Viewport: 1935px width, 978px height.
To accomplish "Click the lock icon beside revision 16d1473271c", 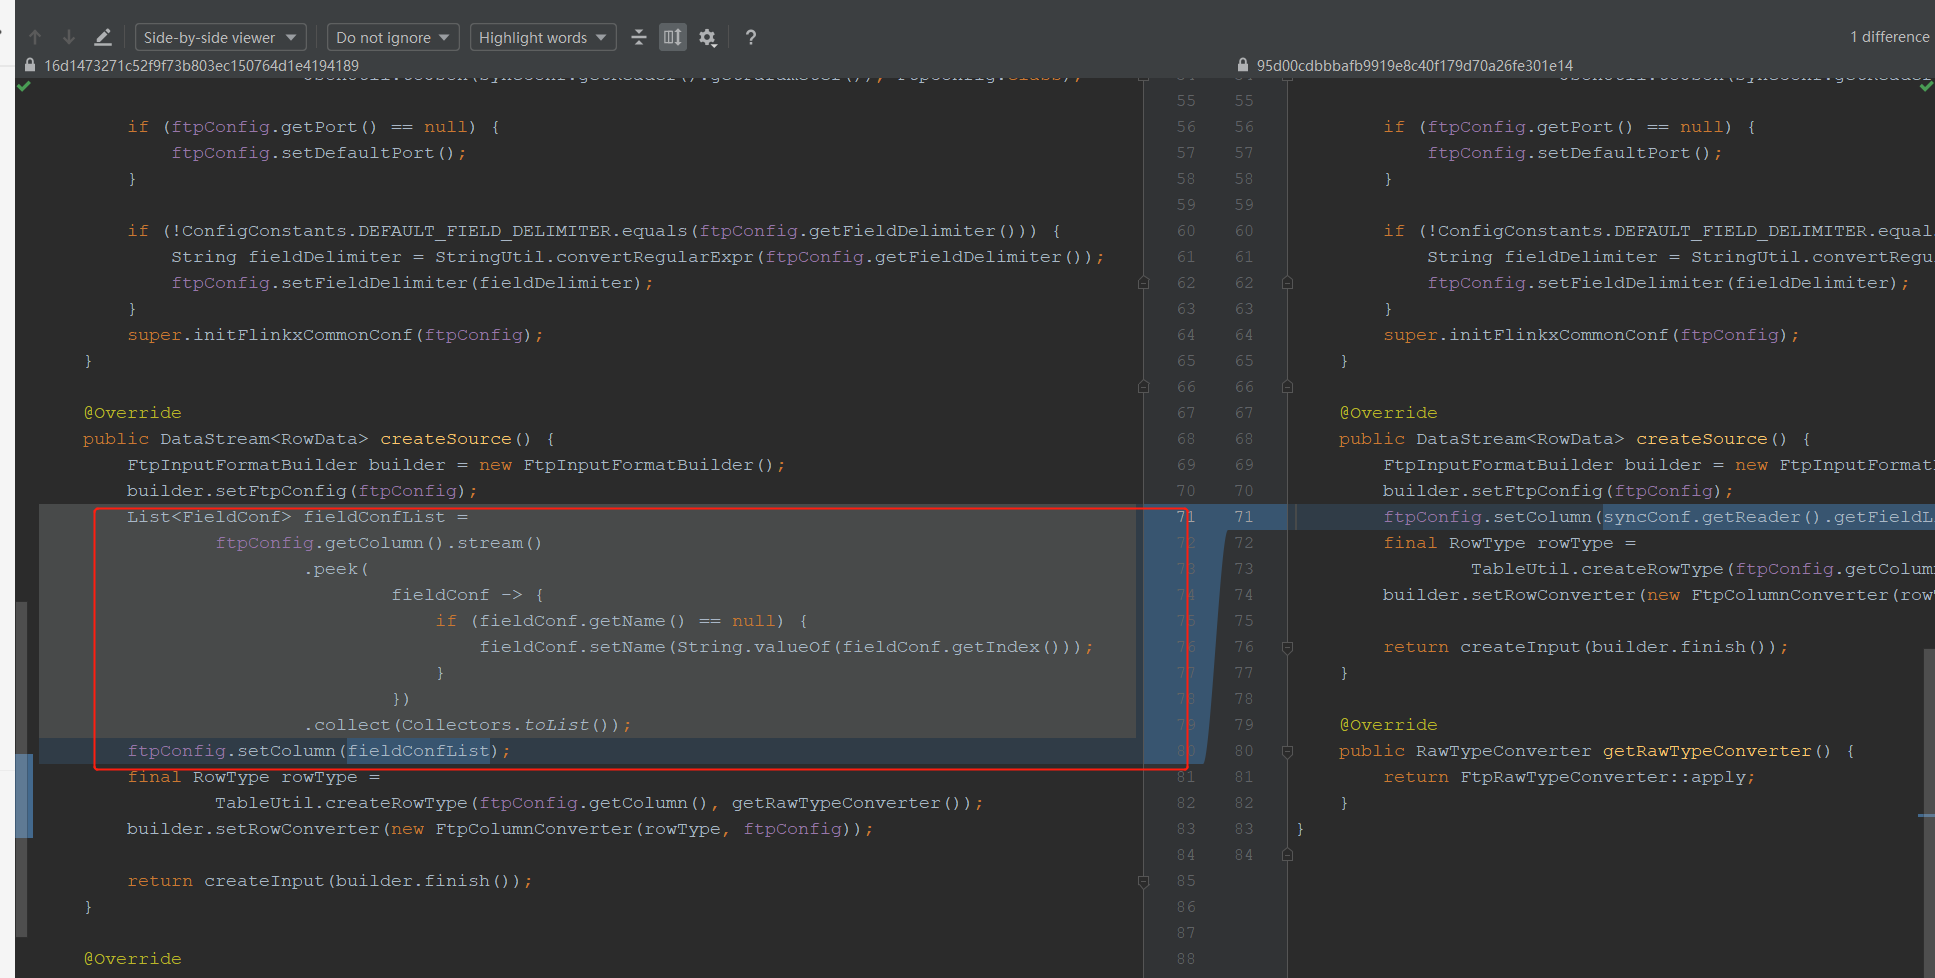I will (x=30, y=65).
